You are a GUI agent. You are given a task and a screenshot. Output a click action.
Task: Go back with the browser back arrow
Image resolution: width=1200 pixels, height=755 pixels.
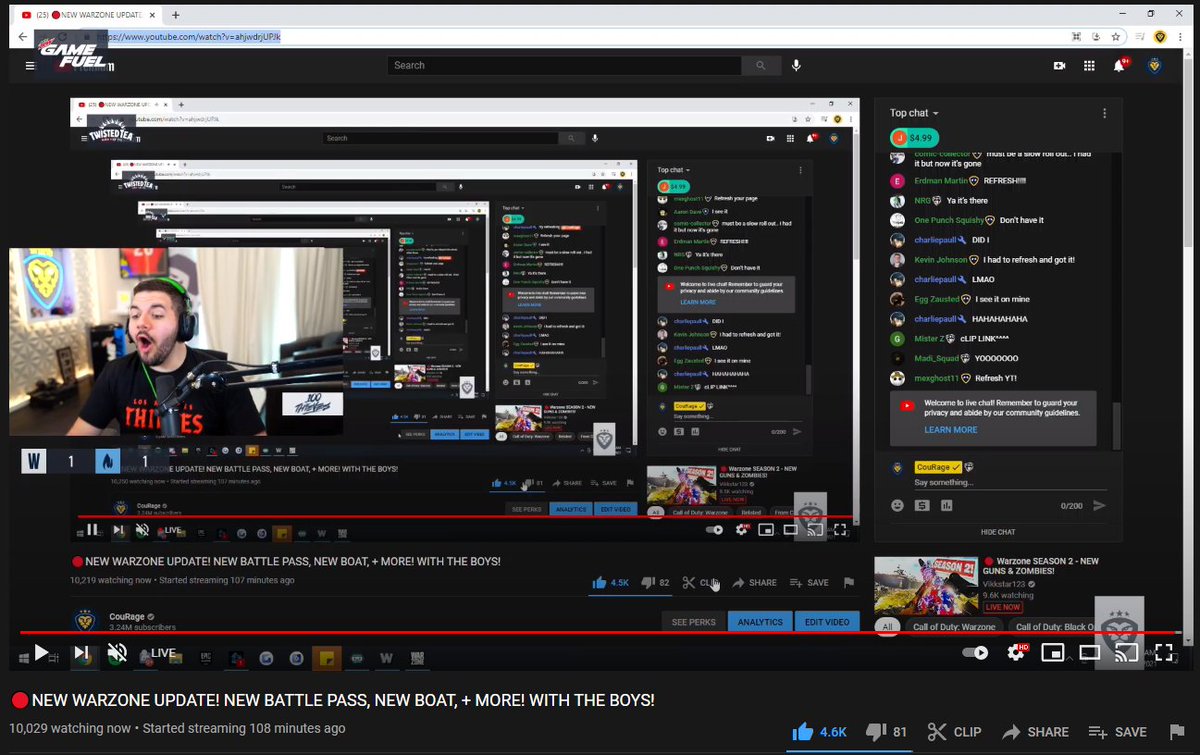[x=23, y=36]
